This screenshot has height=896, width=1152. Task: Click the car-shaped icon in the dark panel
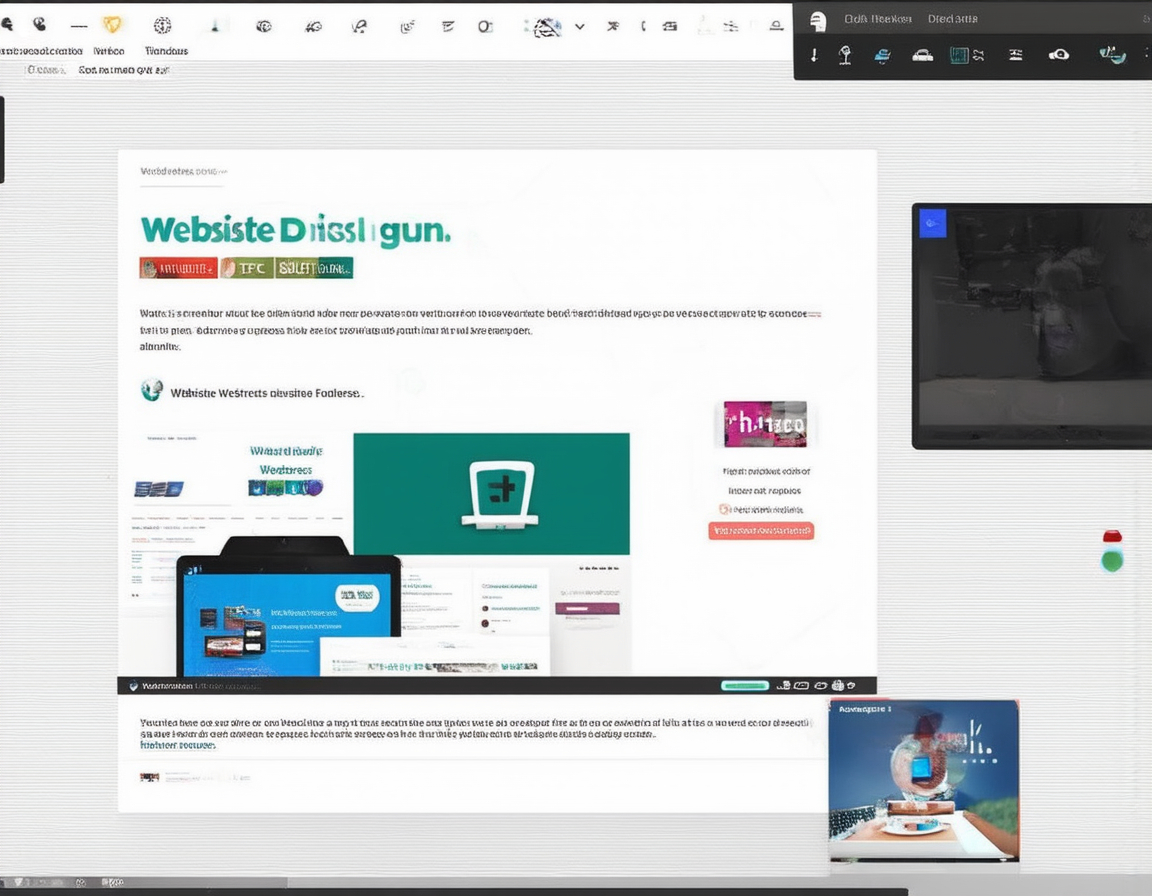coord(923,55)
